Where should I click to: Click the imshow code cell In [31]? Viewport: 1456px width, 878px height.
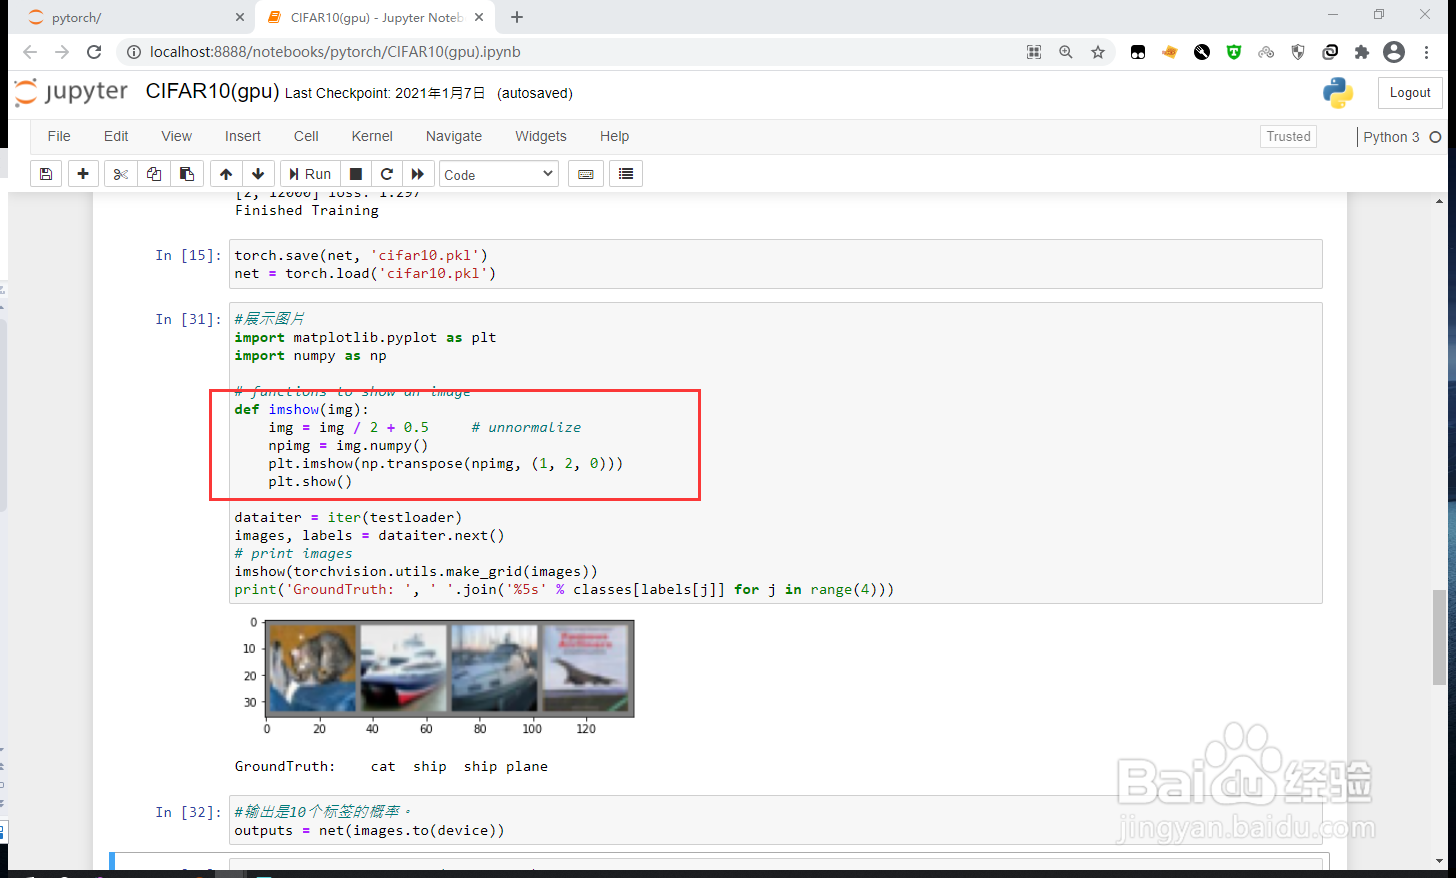click(776, 453)
